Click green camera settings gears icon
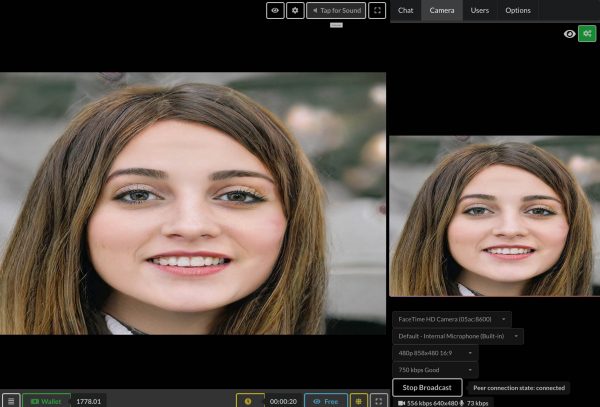 pyautogui.click(x=586, y=34)
